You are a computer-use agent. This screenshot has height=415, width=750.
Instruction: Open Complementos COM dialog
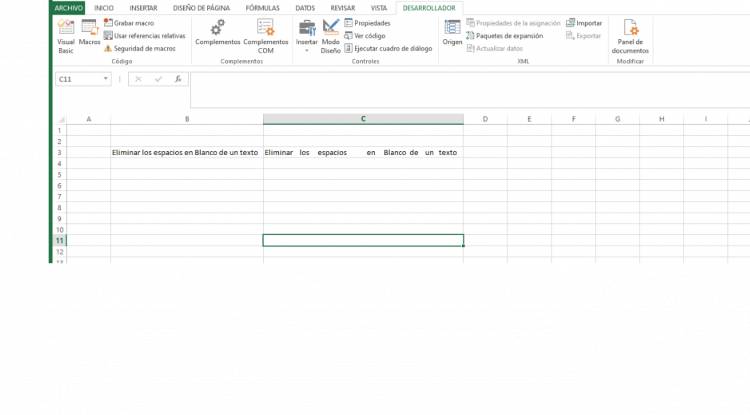(265, 35)
